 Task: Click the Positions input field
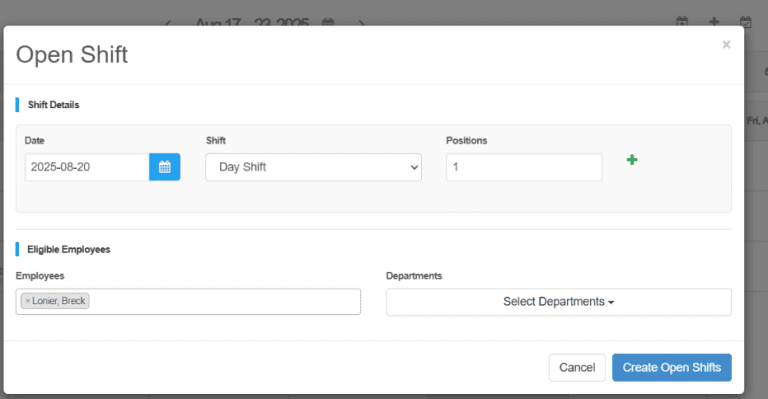coord(524,167)
